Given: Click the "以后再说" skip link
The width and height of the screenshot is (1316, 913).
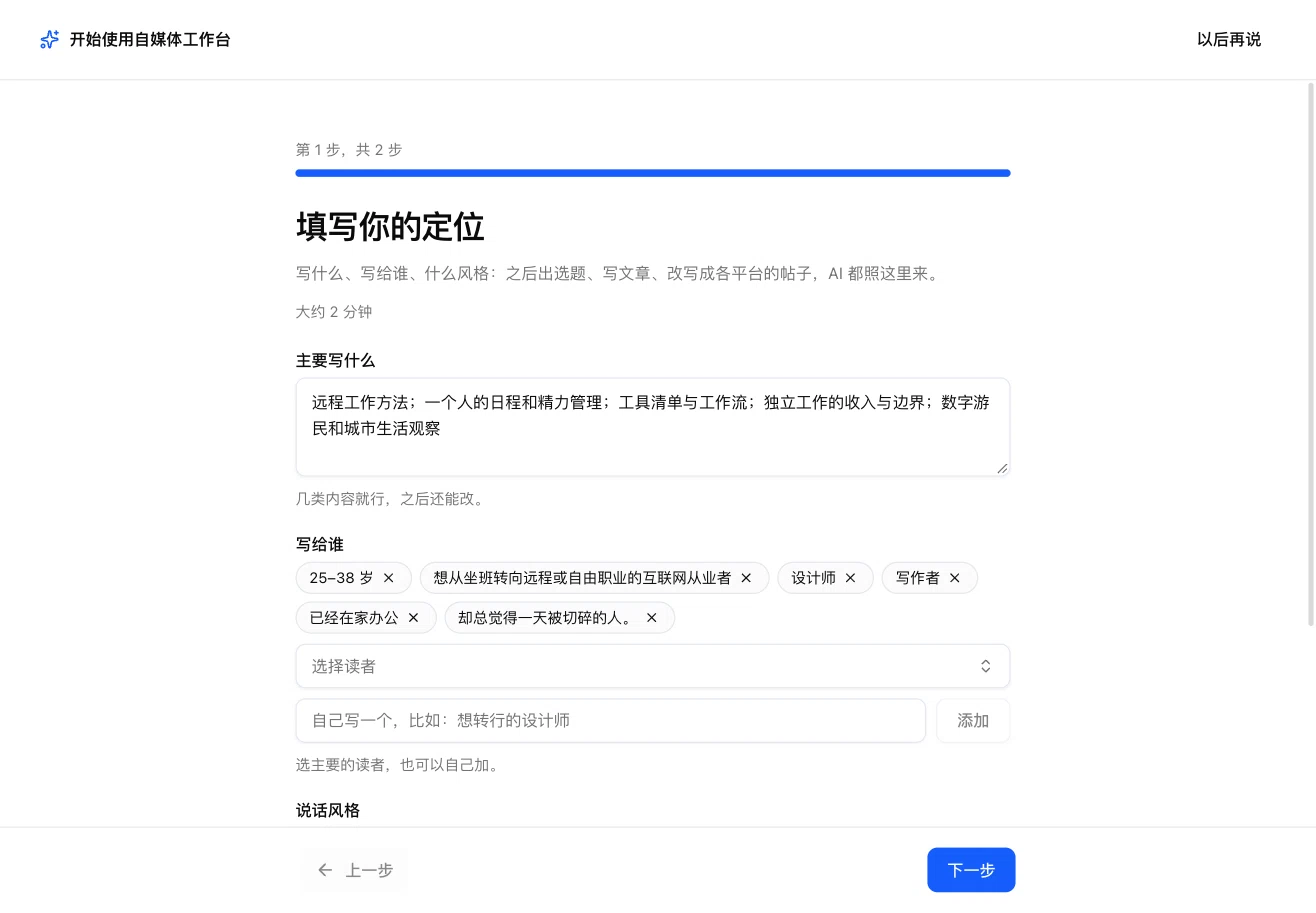Looking at the screenshot, I should tap(1229, 40).
